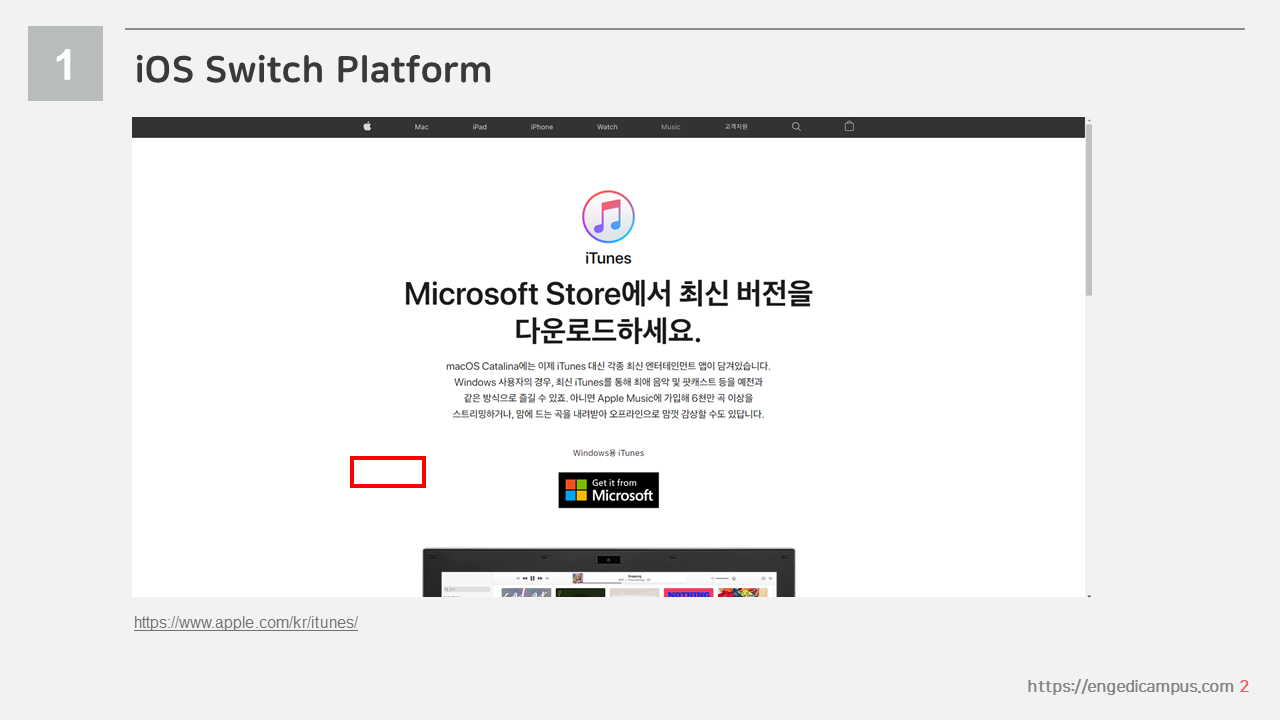Click the search magnifier icon
The width and height of the screenshot is (1280, 720).
click(x=796, y=127)
